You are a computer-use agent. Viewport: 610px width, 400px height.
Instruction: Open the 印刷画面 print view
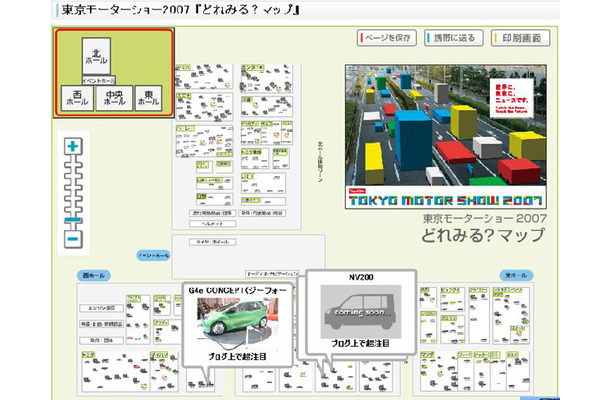click(521, 38)
